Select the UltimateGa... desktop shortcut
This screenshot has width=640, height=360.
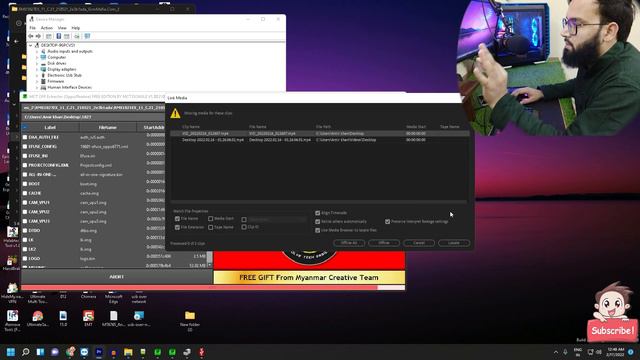(x=38, y=318)
